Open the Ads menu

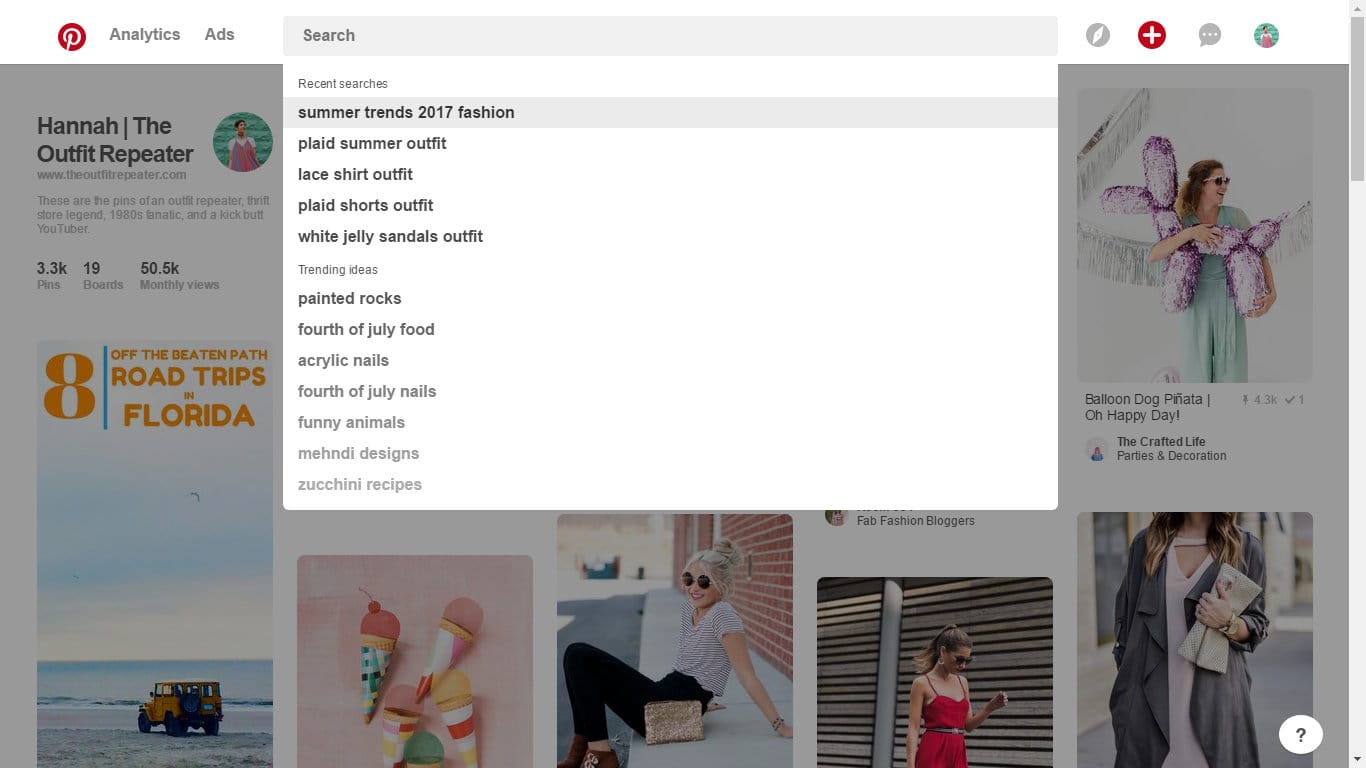pyautogui.click(x=219, y=35)
